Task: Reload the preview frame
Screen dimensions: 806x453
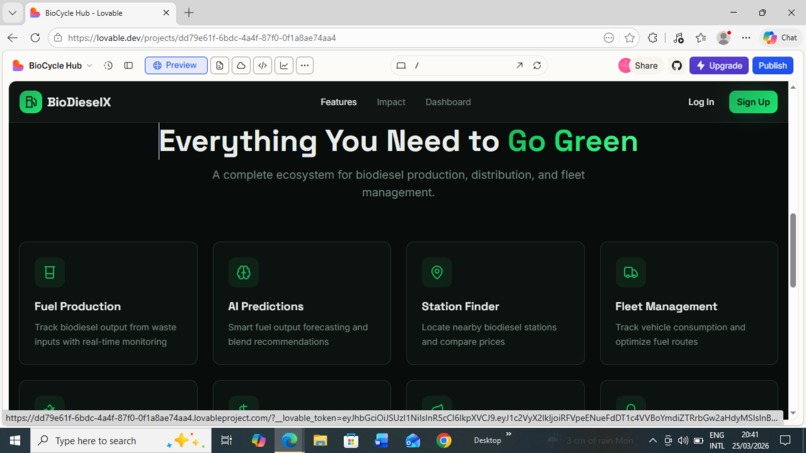Action: [x=537, y=65]
